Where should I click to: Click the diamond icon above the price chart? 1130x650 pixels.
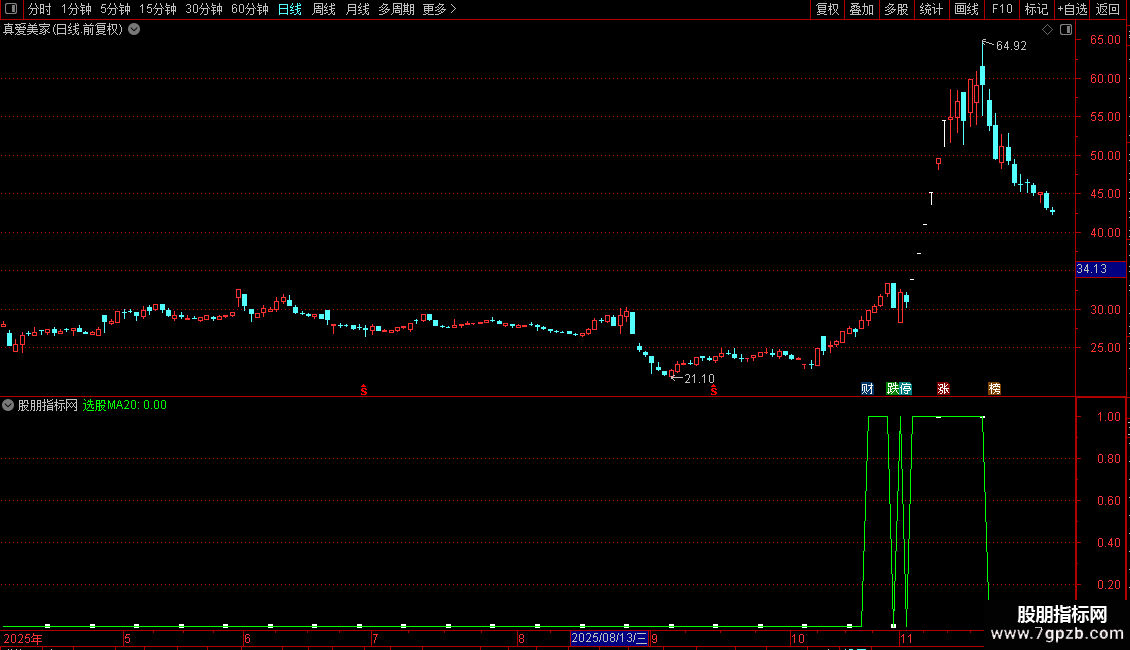1047,30
